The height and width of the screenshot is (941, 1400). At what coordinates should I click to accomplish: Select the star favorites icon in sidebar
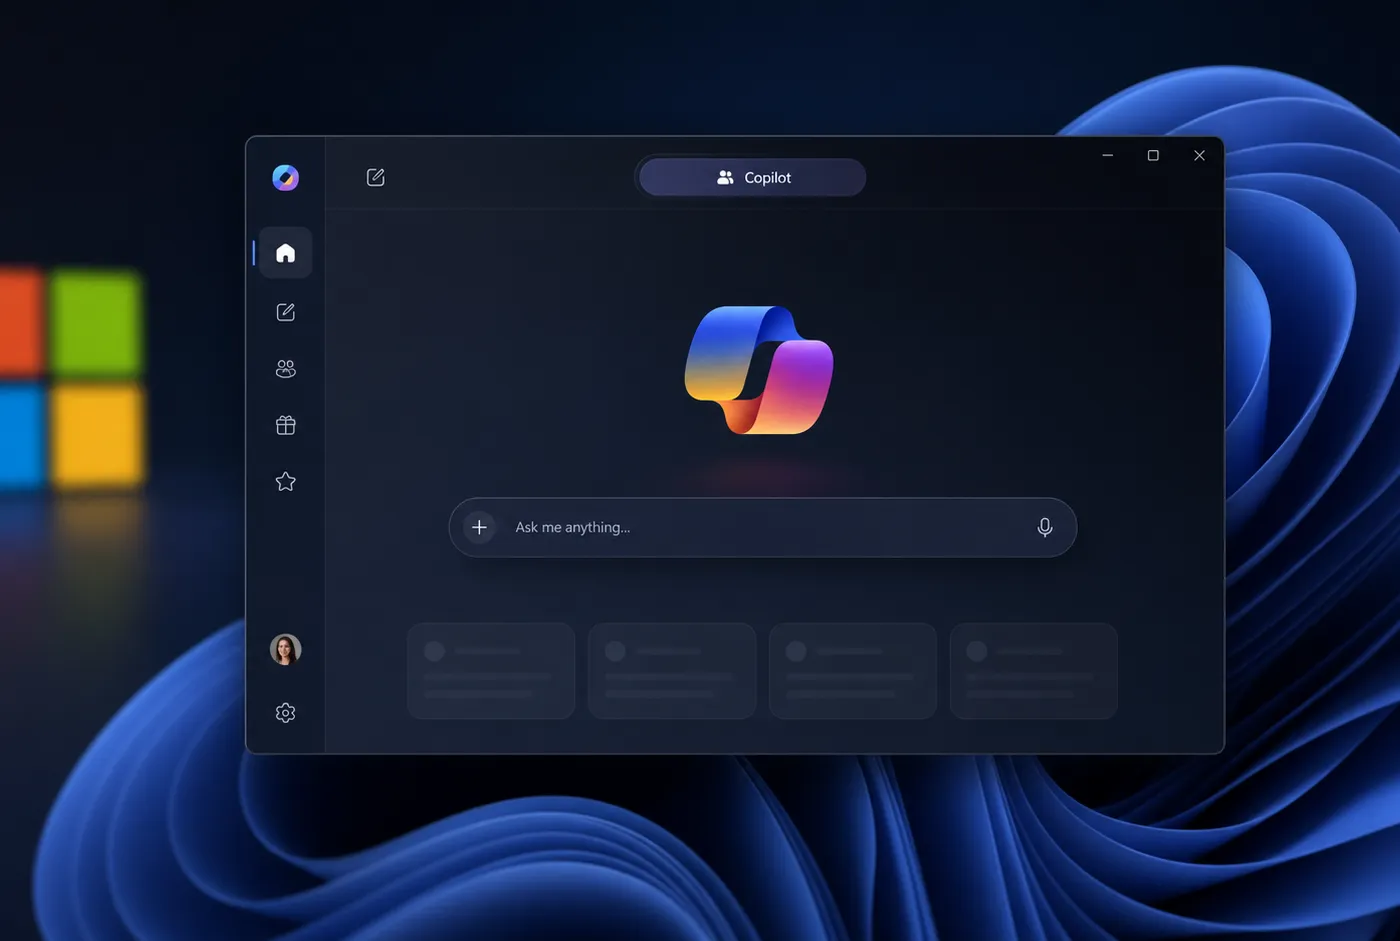(285, 481)
